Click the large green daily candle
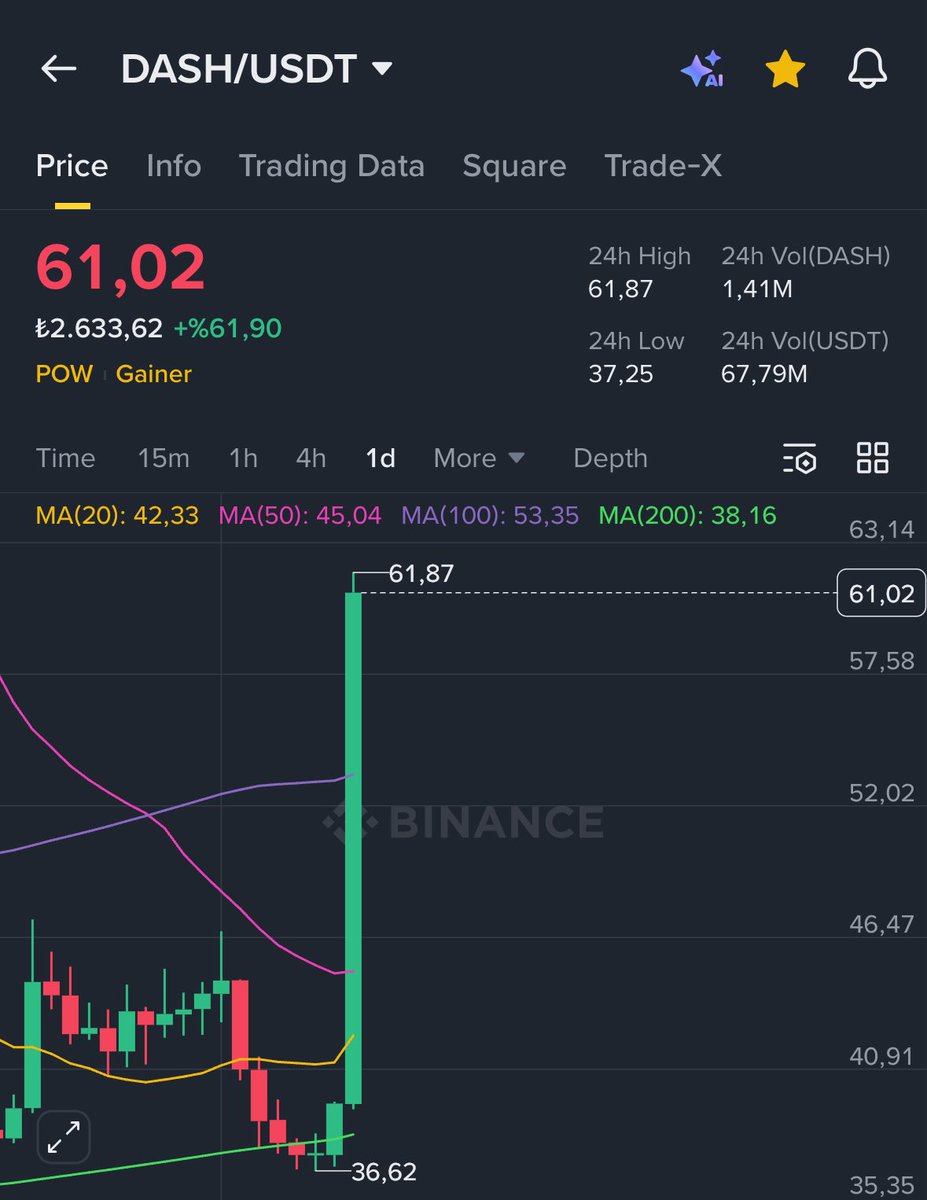Image resolution: width=927 pixels, height=1200 pixels. coord(353,847)
